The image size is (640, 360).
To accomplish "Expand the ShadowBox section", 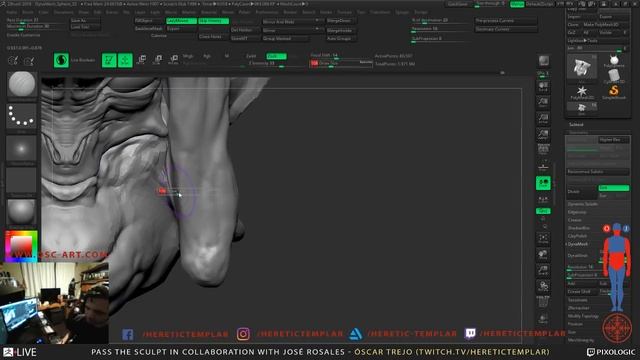I will tap(579, 228).
